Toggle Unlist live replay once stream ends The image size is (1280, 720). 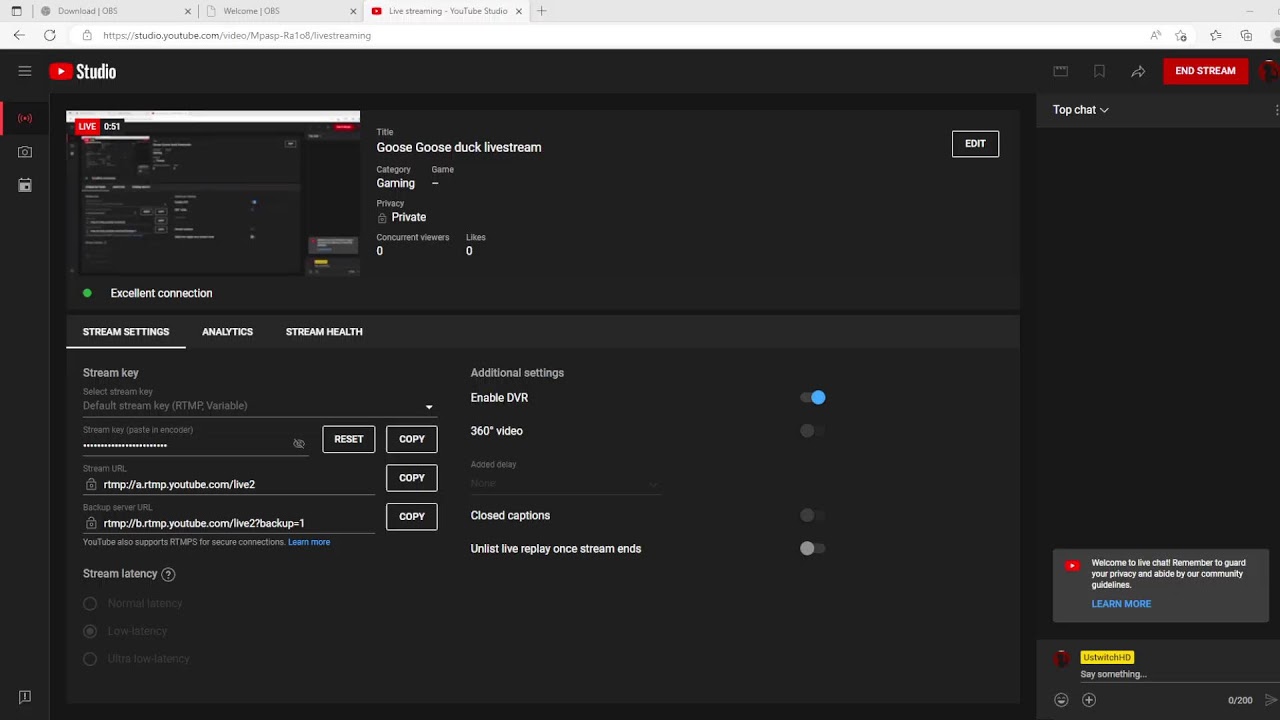(812, 548)
